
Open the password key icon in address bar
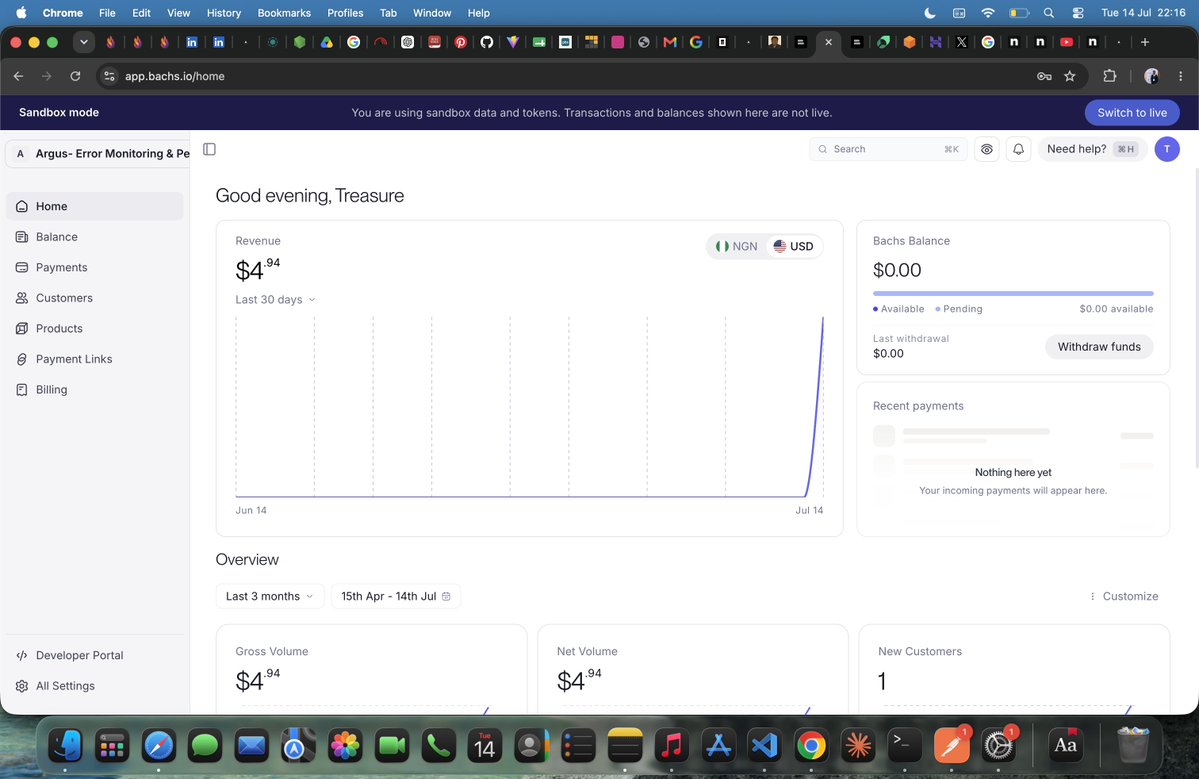(1044, 76)
